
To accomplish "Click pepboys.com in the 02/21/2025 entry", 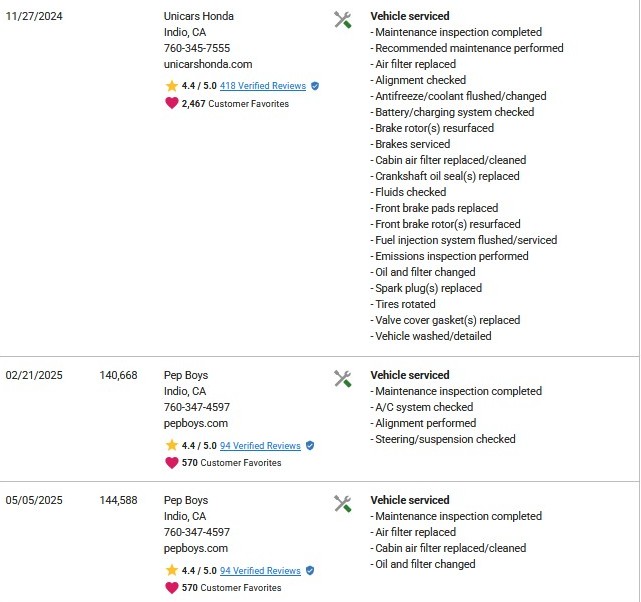I will pyautogui.click(x=196, y=423).
